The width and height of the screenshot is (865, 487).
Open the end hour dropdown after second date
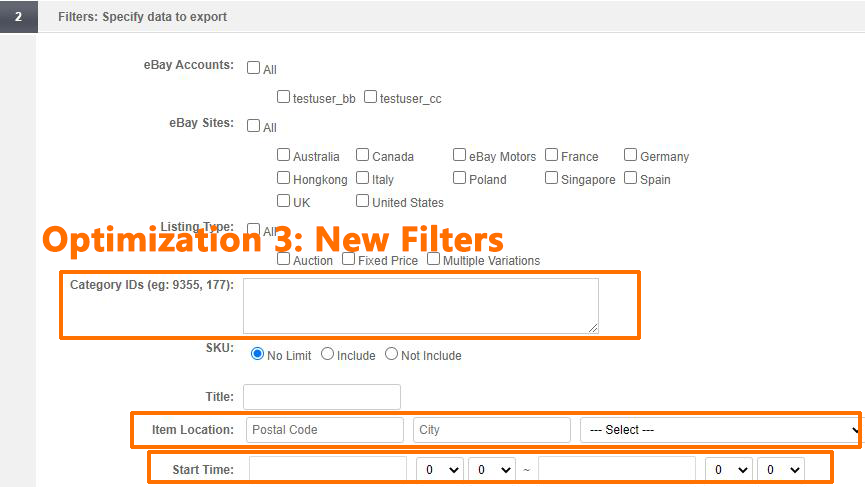point(729,469)
